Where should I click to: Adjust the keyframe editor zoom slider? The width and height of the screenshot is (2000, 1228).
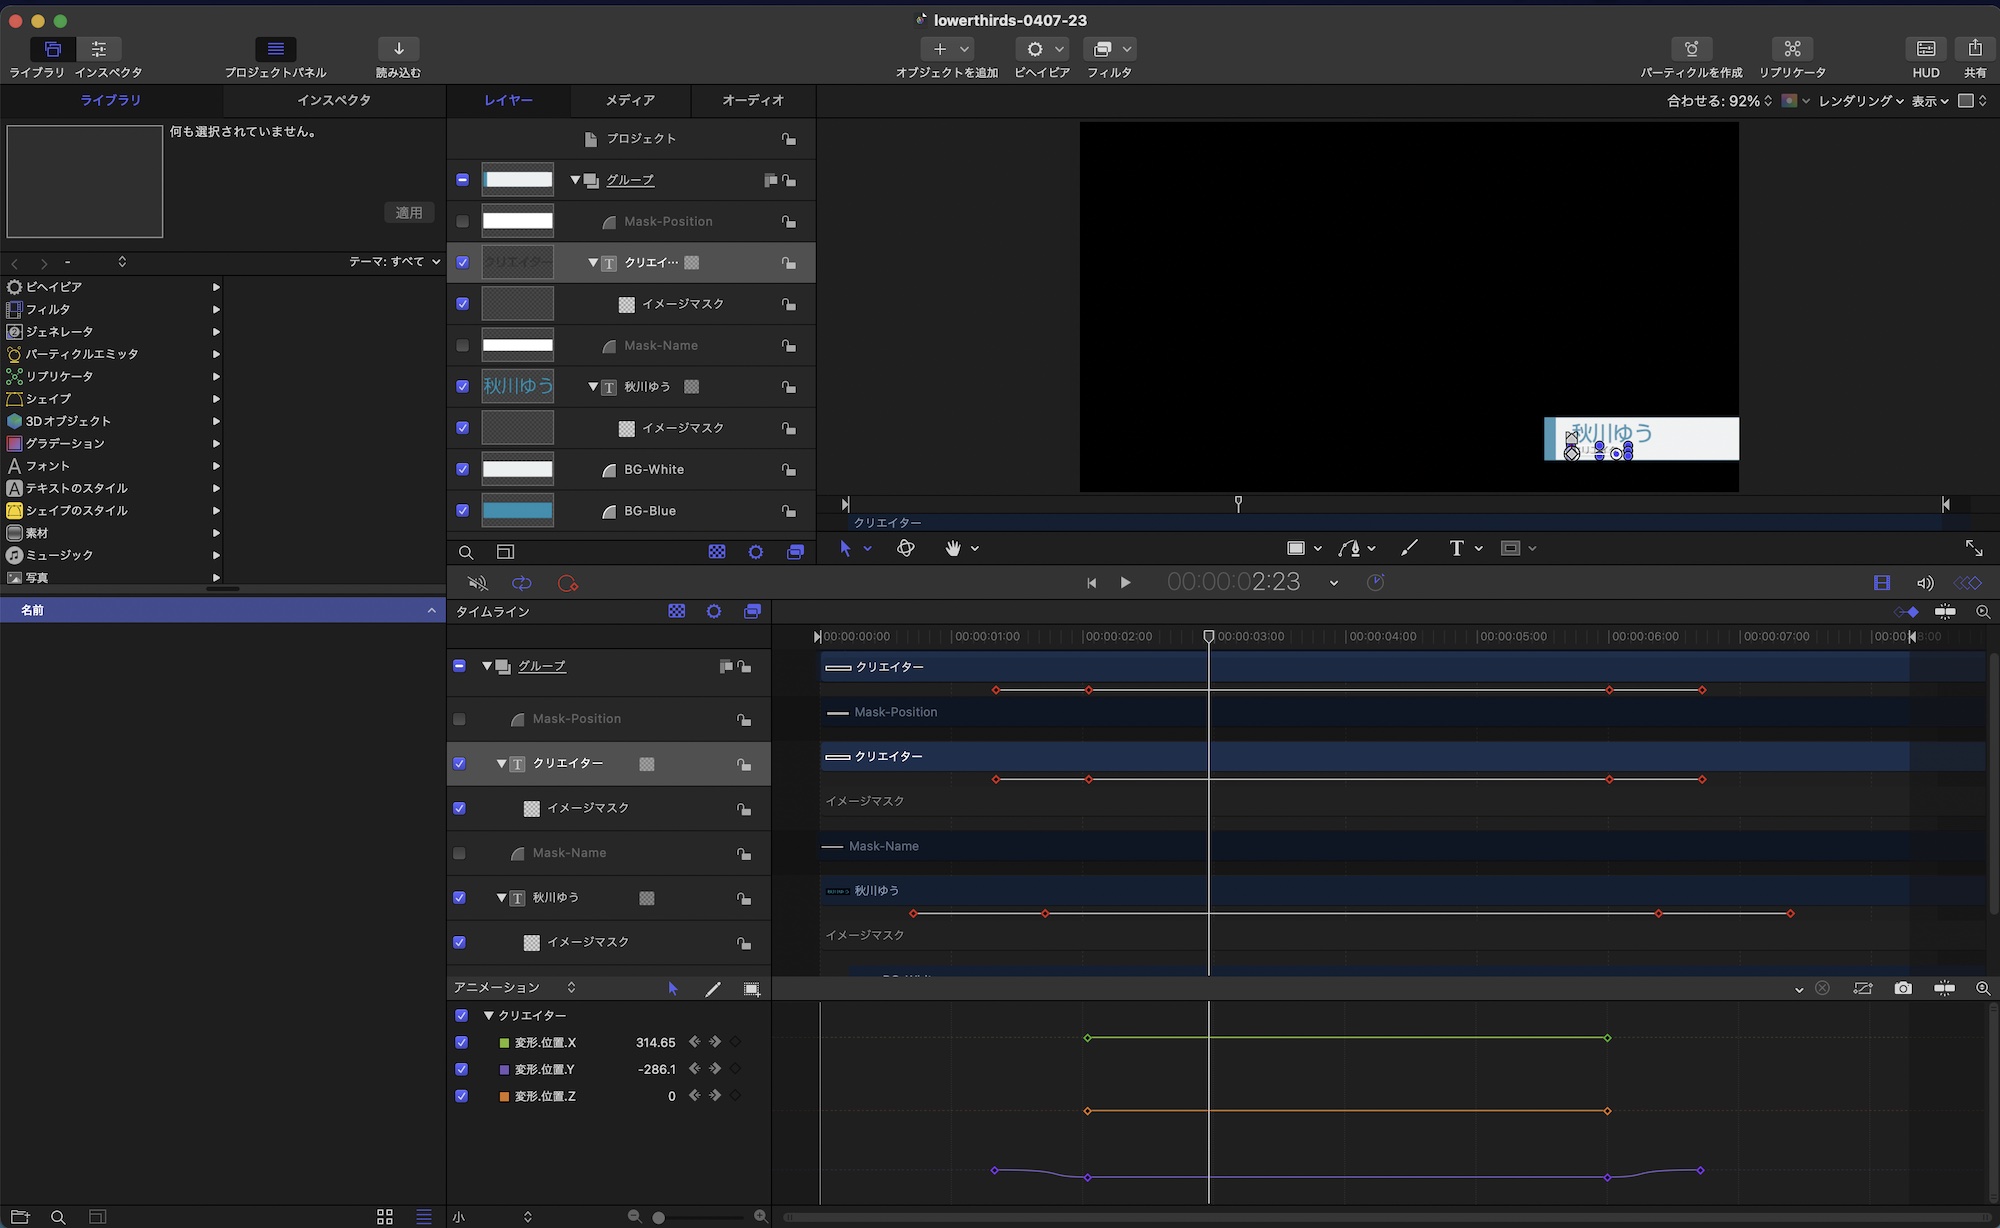(x=658, y=1217)
